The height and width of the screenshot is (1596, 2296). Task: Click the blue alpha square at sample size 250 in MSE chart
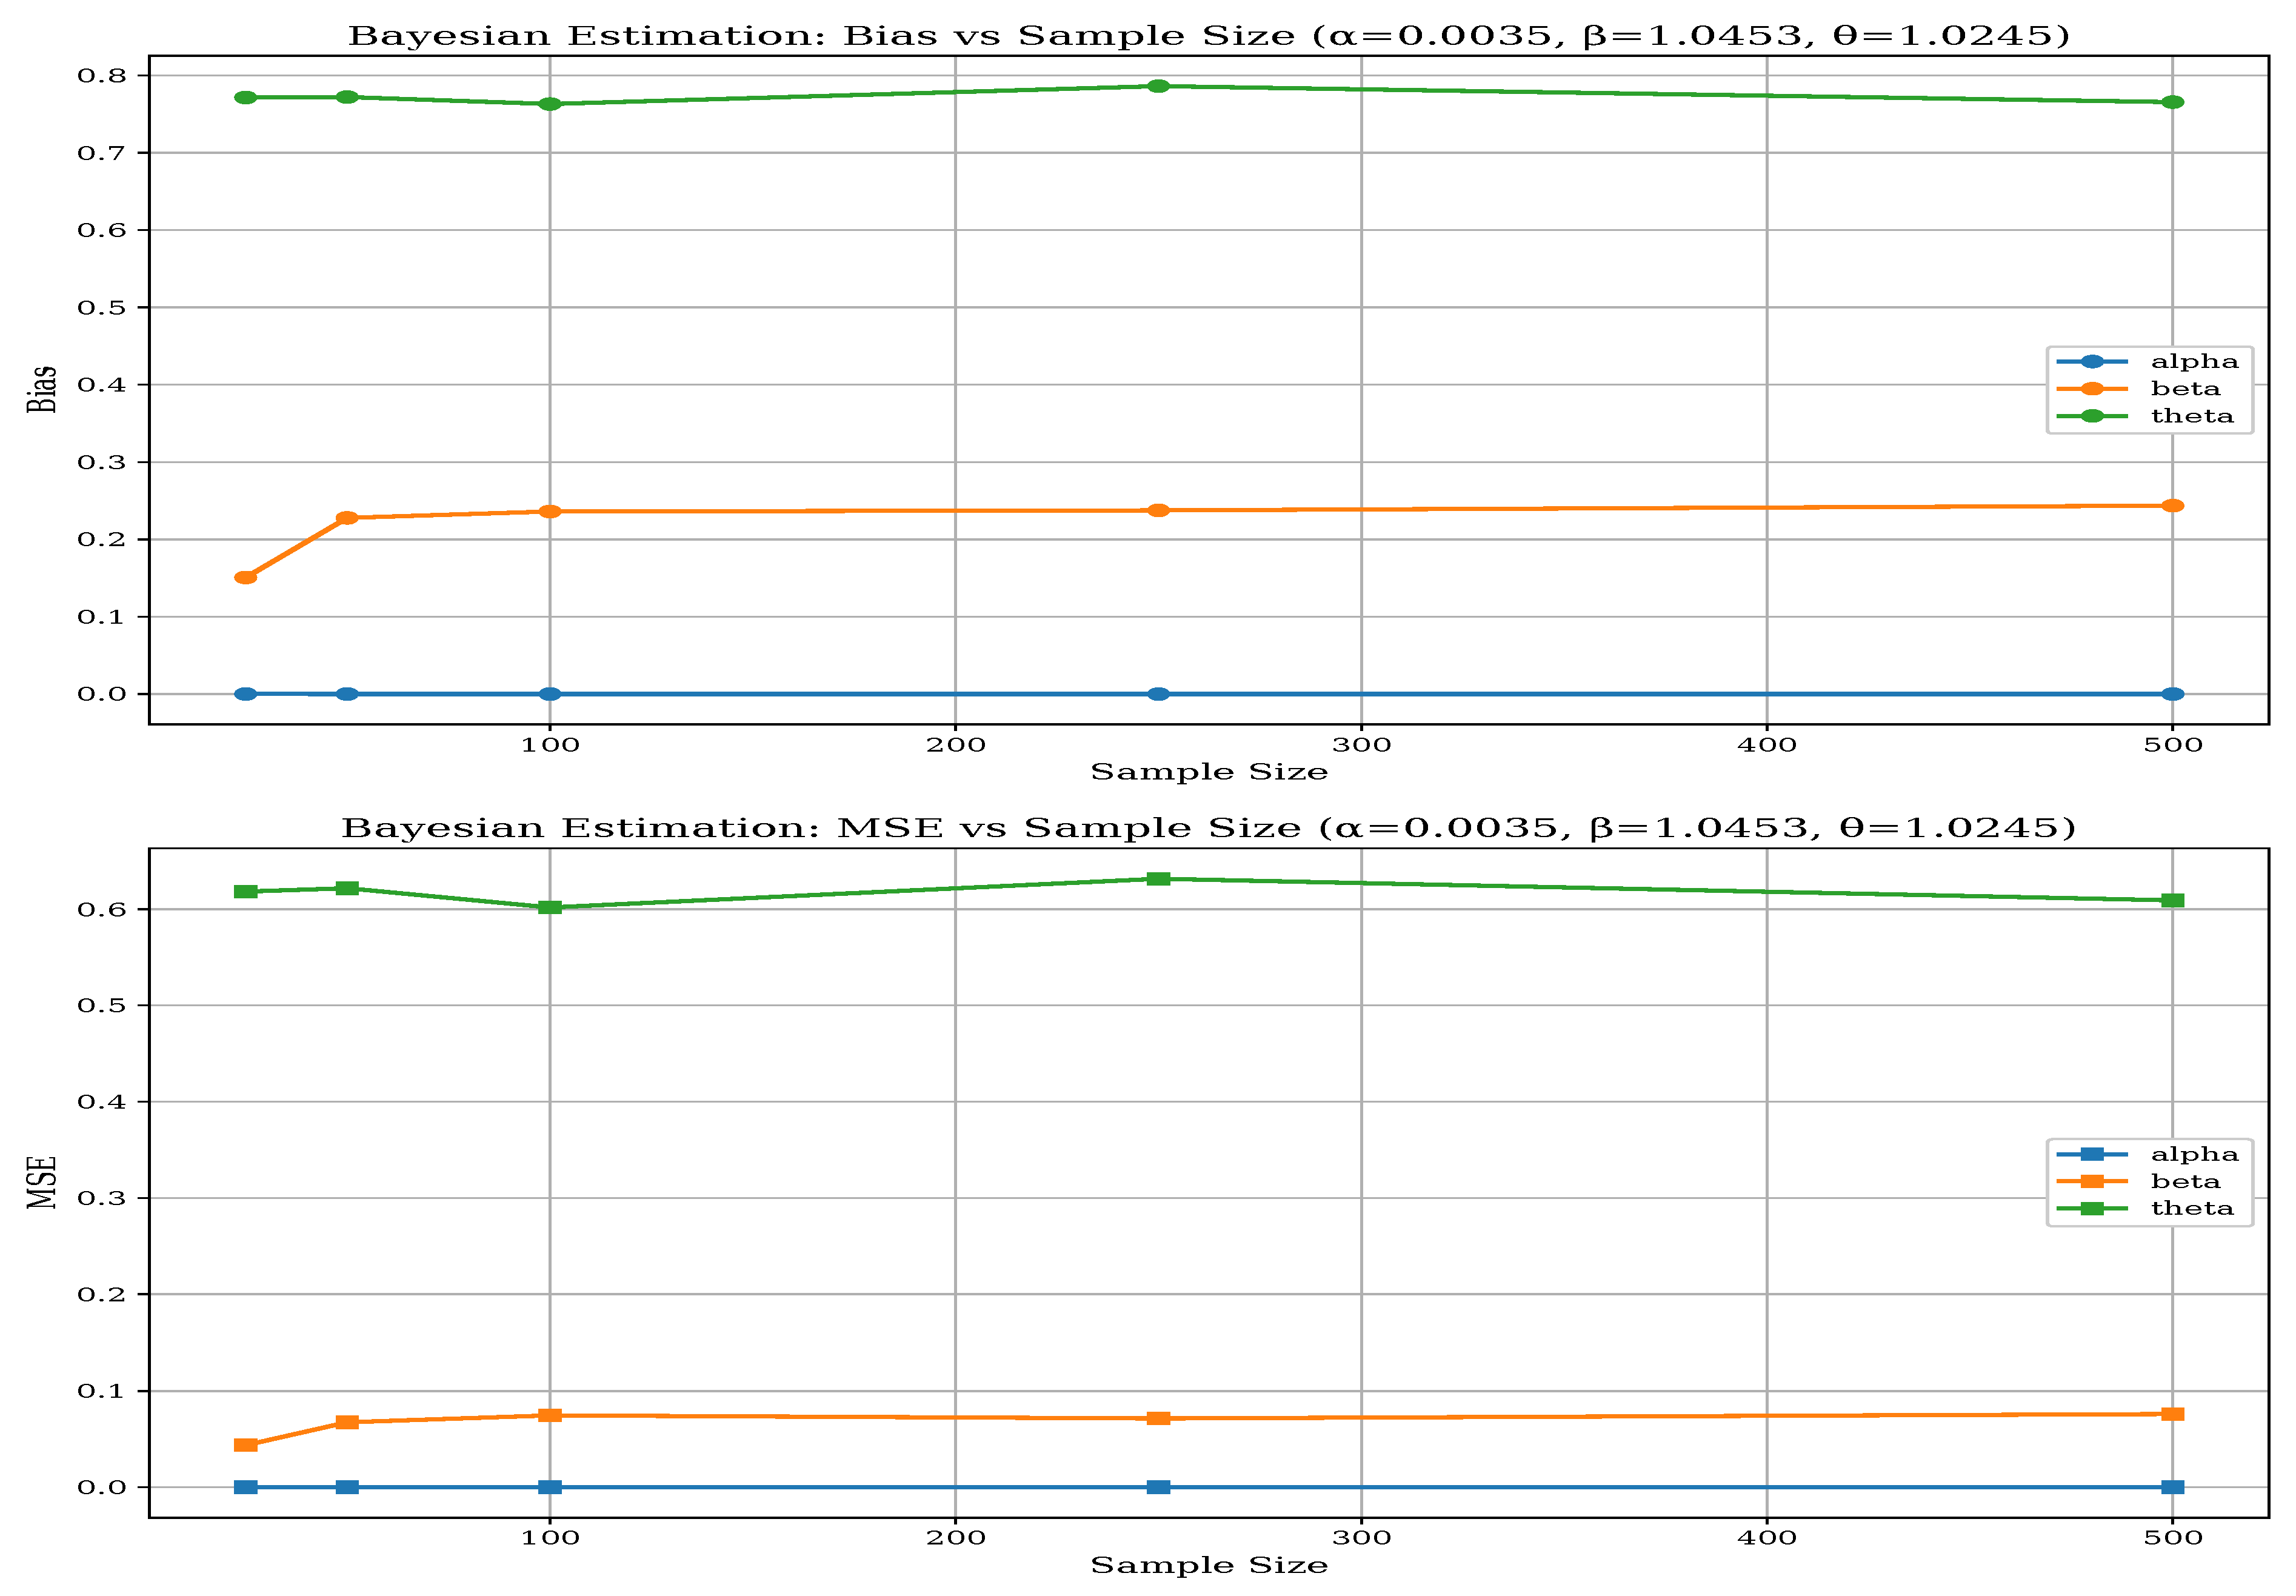coord(1158,1487)
